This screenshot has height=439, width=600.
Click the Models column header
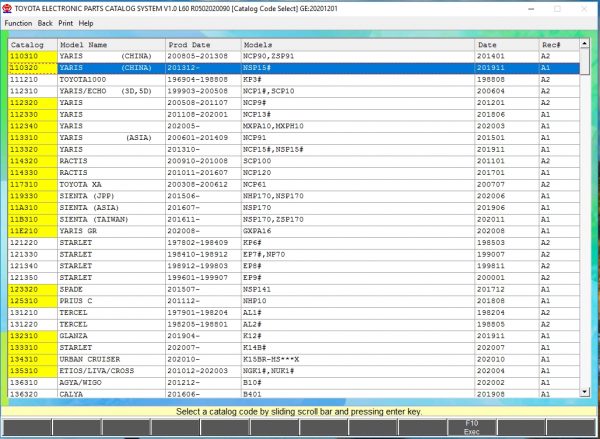click(x=358, y=45)
